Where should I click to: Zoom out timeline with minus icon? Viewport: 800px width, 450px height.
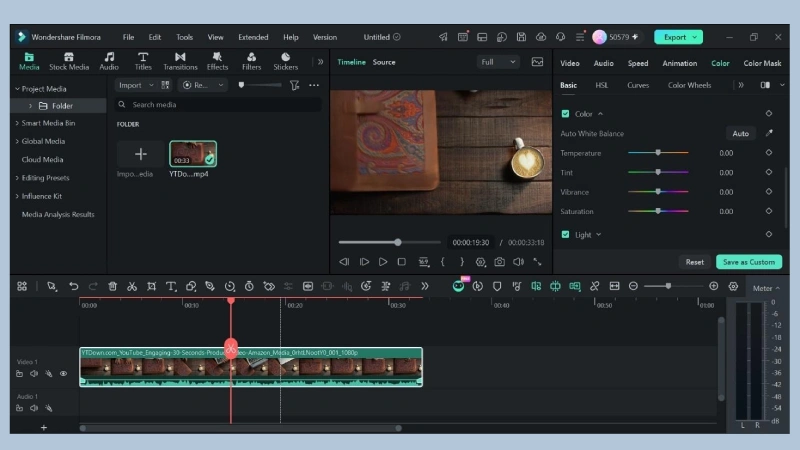[x=633, y=286]
